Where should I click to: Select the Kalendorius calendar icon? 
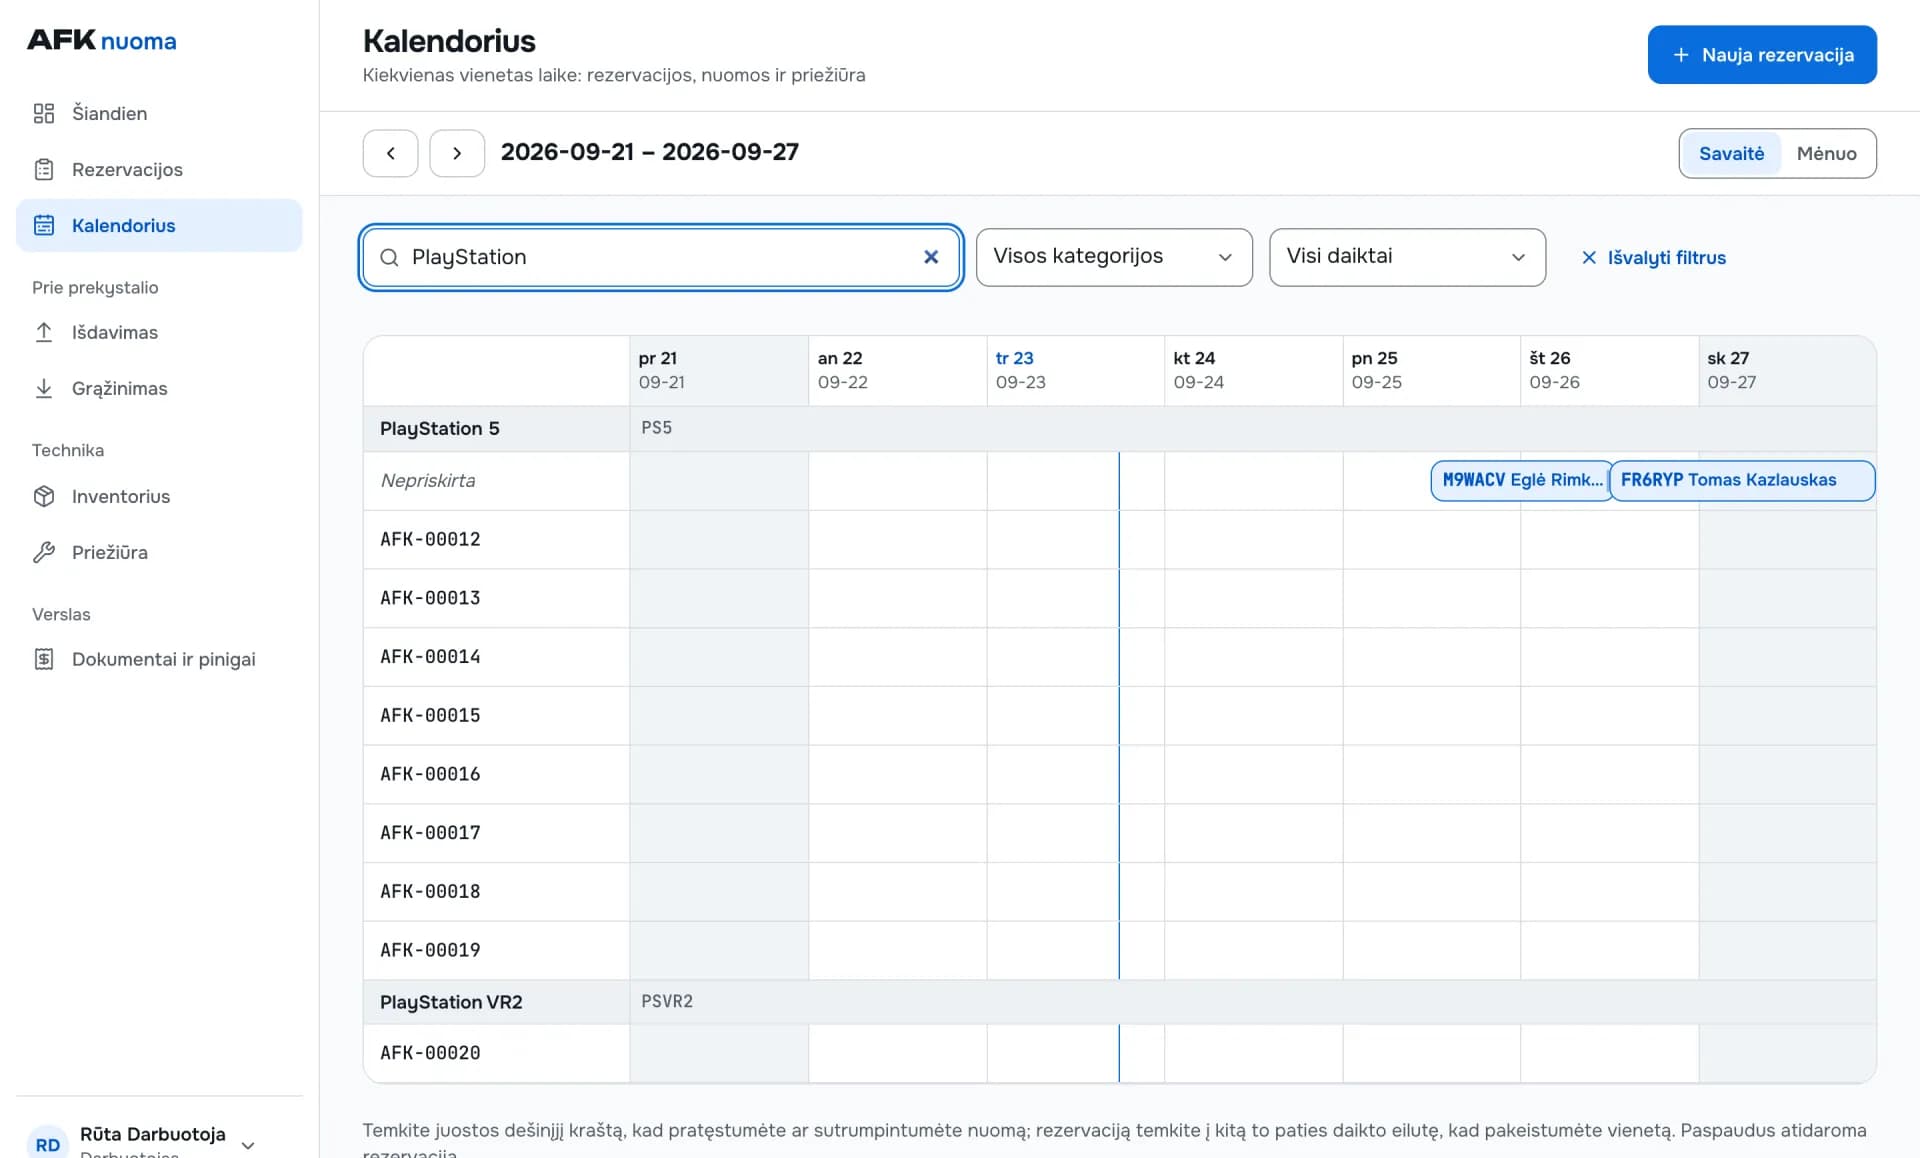tap(44, 225)
